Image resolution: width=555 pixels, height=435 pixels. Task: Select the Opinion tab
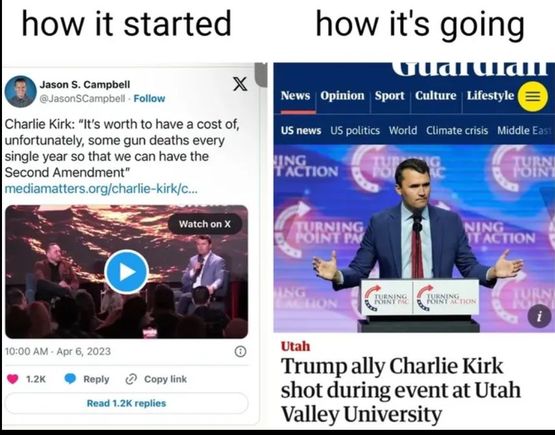pos(342,96)
